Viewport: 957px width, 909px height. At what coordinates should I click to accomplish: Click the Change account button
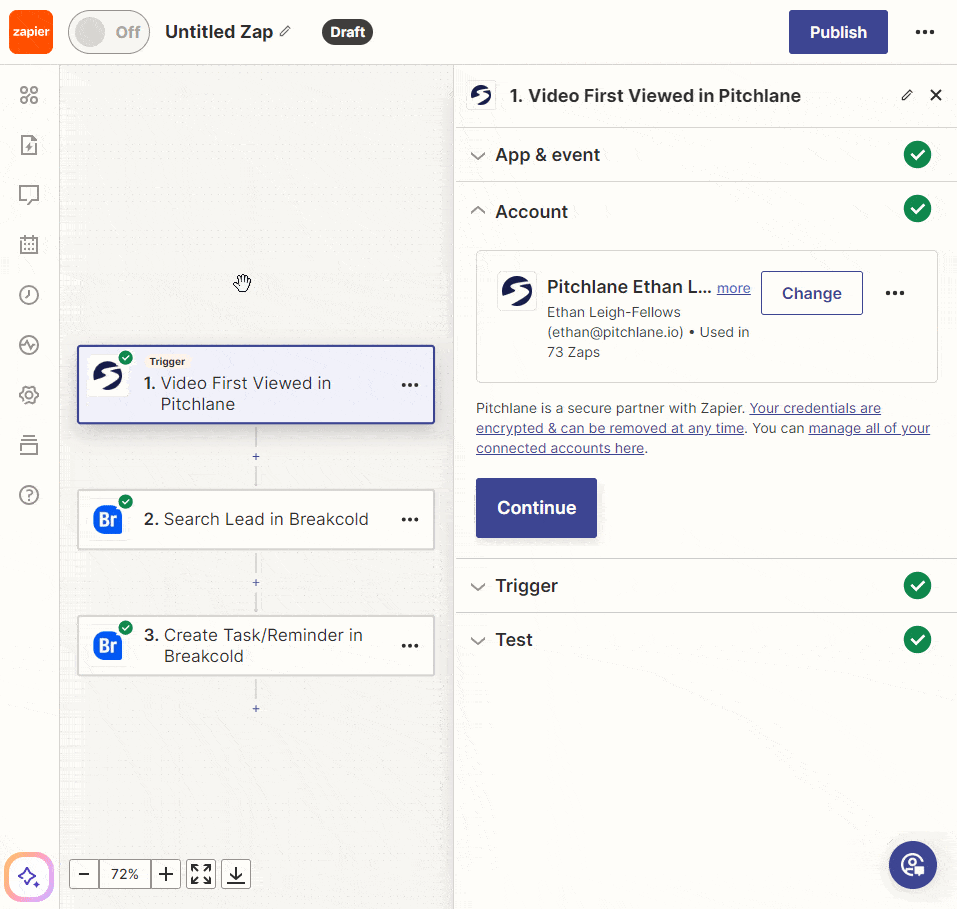coord(812,293)
